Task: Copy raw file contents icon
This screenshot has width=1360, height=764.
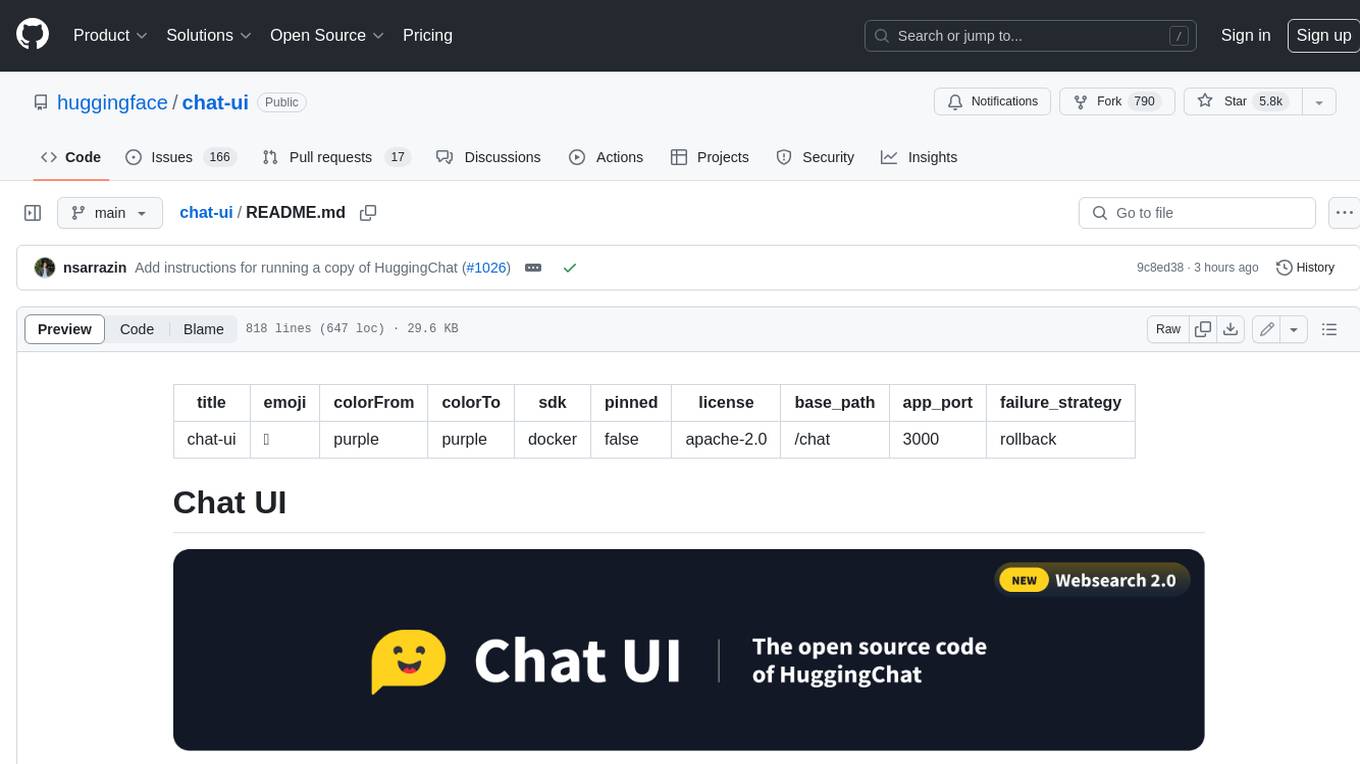Action: pyautogui.click(x=1203, y=329)
